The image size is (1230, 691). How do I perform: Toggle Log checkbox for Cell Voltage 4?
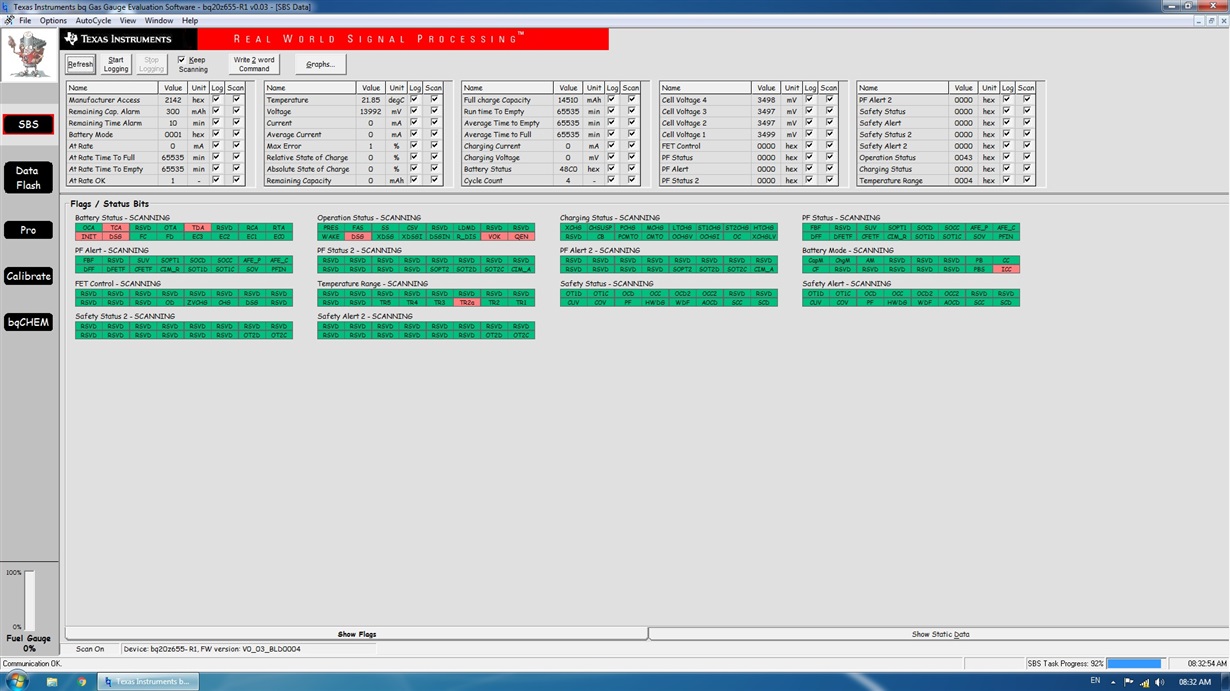pos(809,100)
